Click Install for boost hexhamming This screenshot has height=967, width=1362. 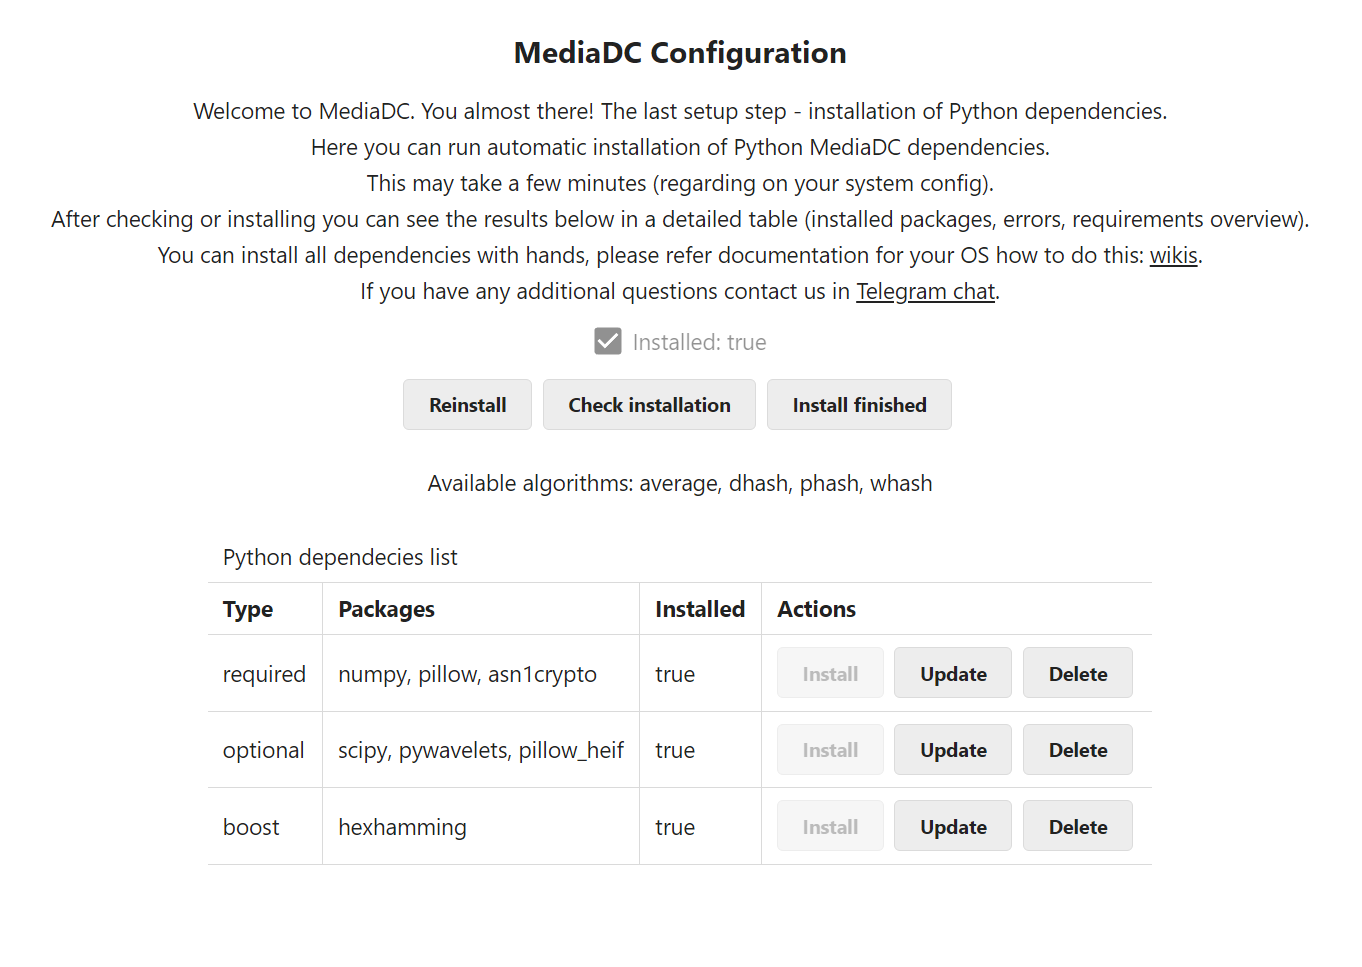(830, 827)
